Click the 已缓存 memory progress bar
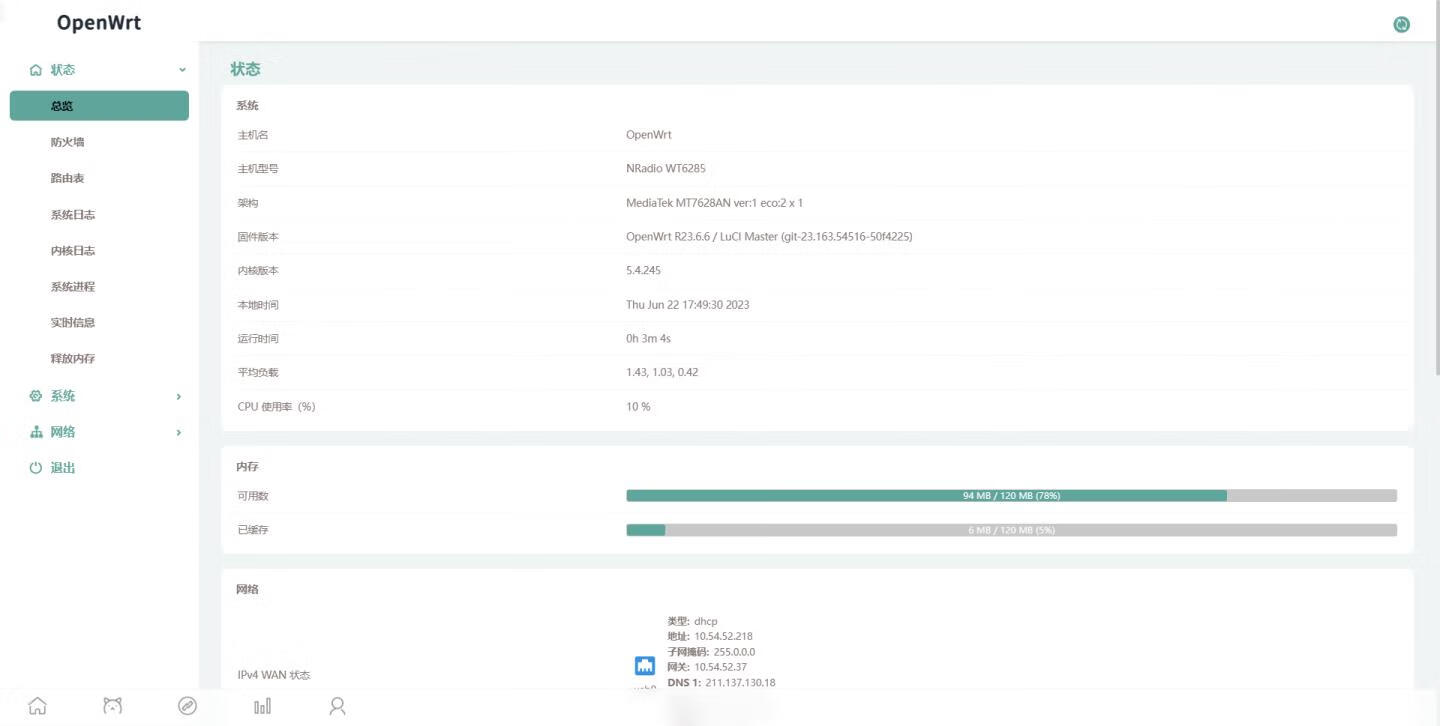This screenshot has width=1440, height=726. (1011, 530)
